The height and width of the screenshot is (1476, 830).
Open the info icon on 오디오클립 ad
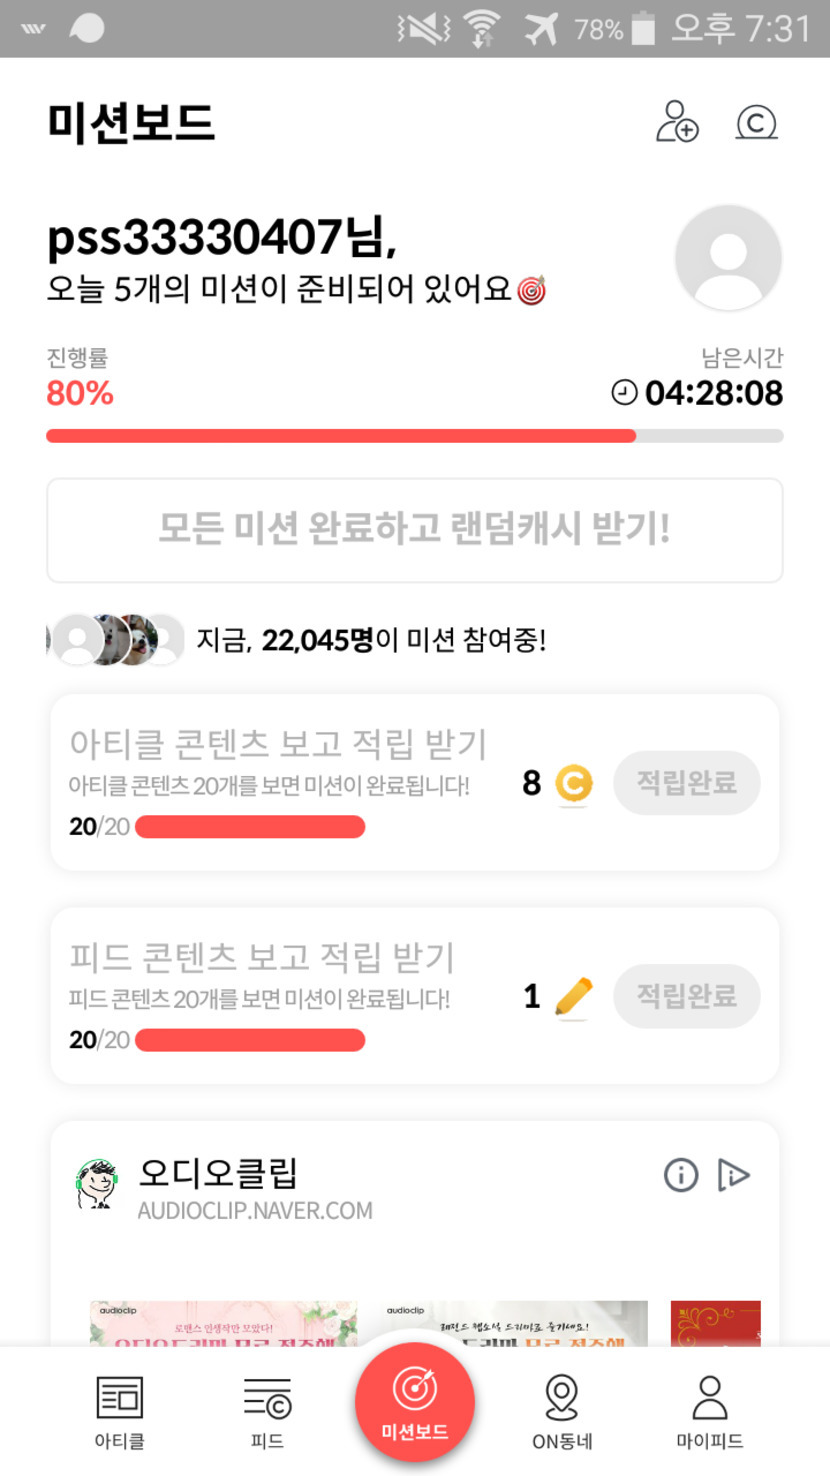click(681, 1175)
